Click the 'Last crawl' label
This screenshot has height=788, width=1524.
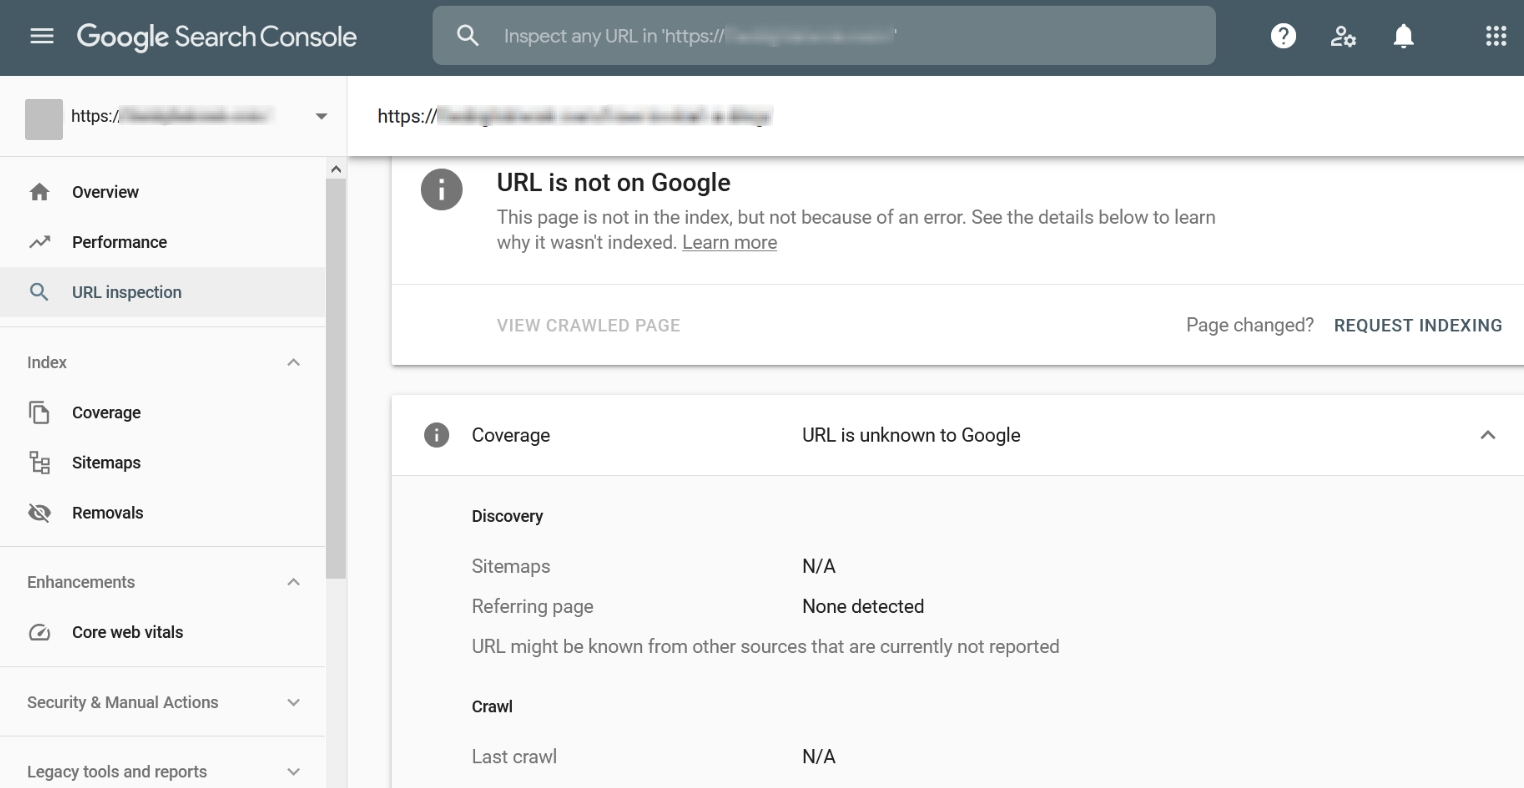[x=514, y=756]
